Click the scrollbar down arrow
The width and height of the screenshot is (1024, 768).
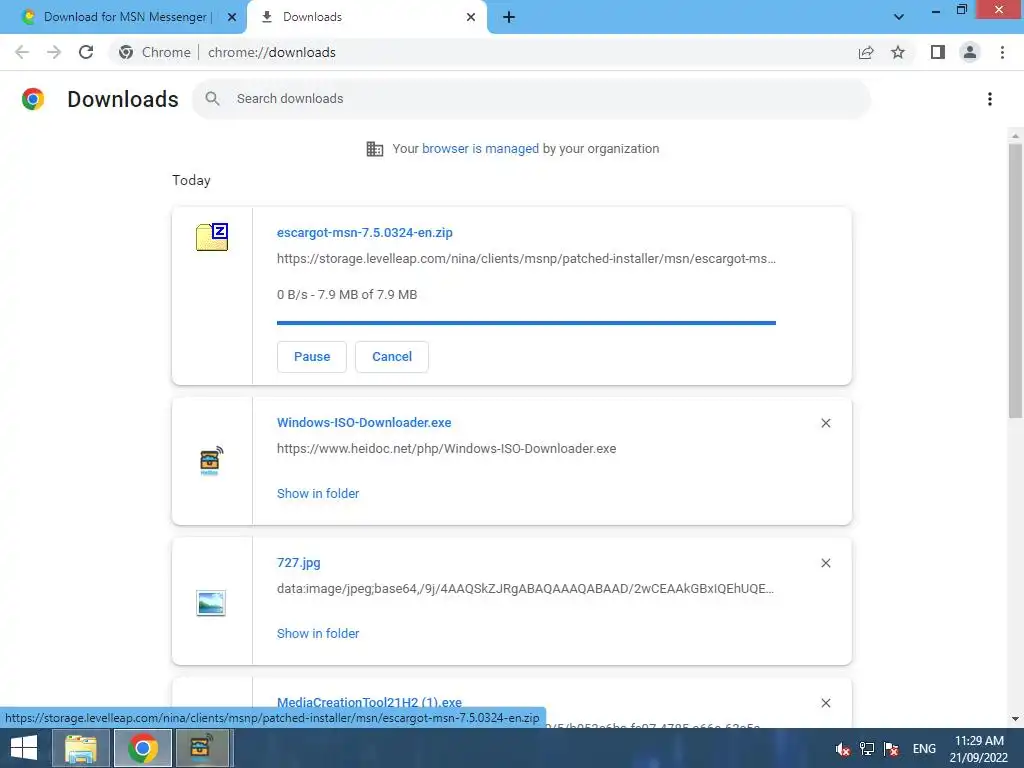(1015, 719)
